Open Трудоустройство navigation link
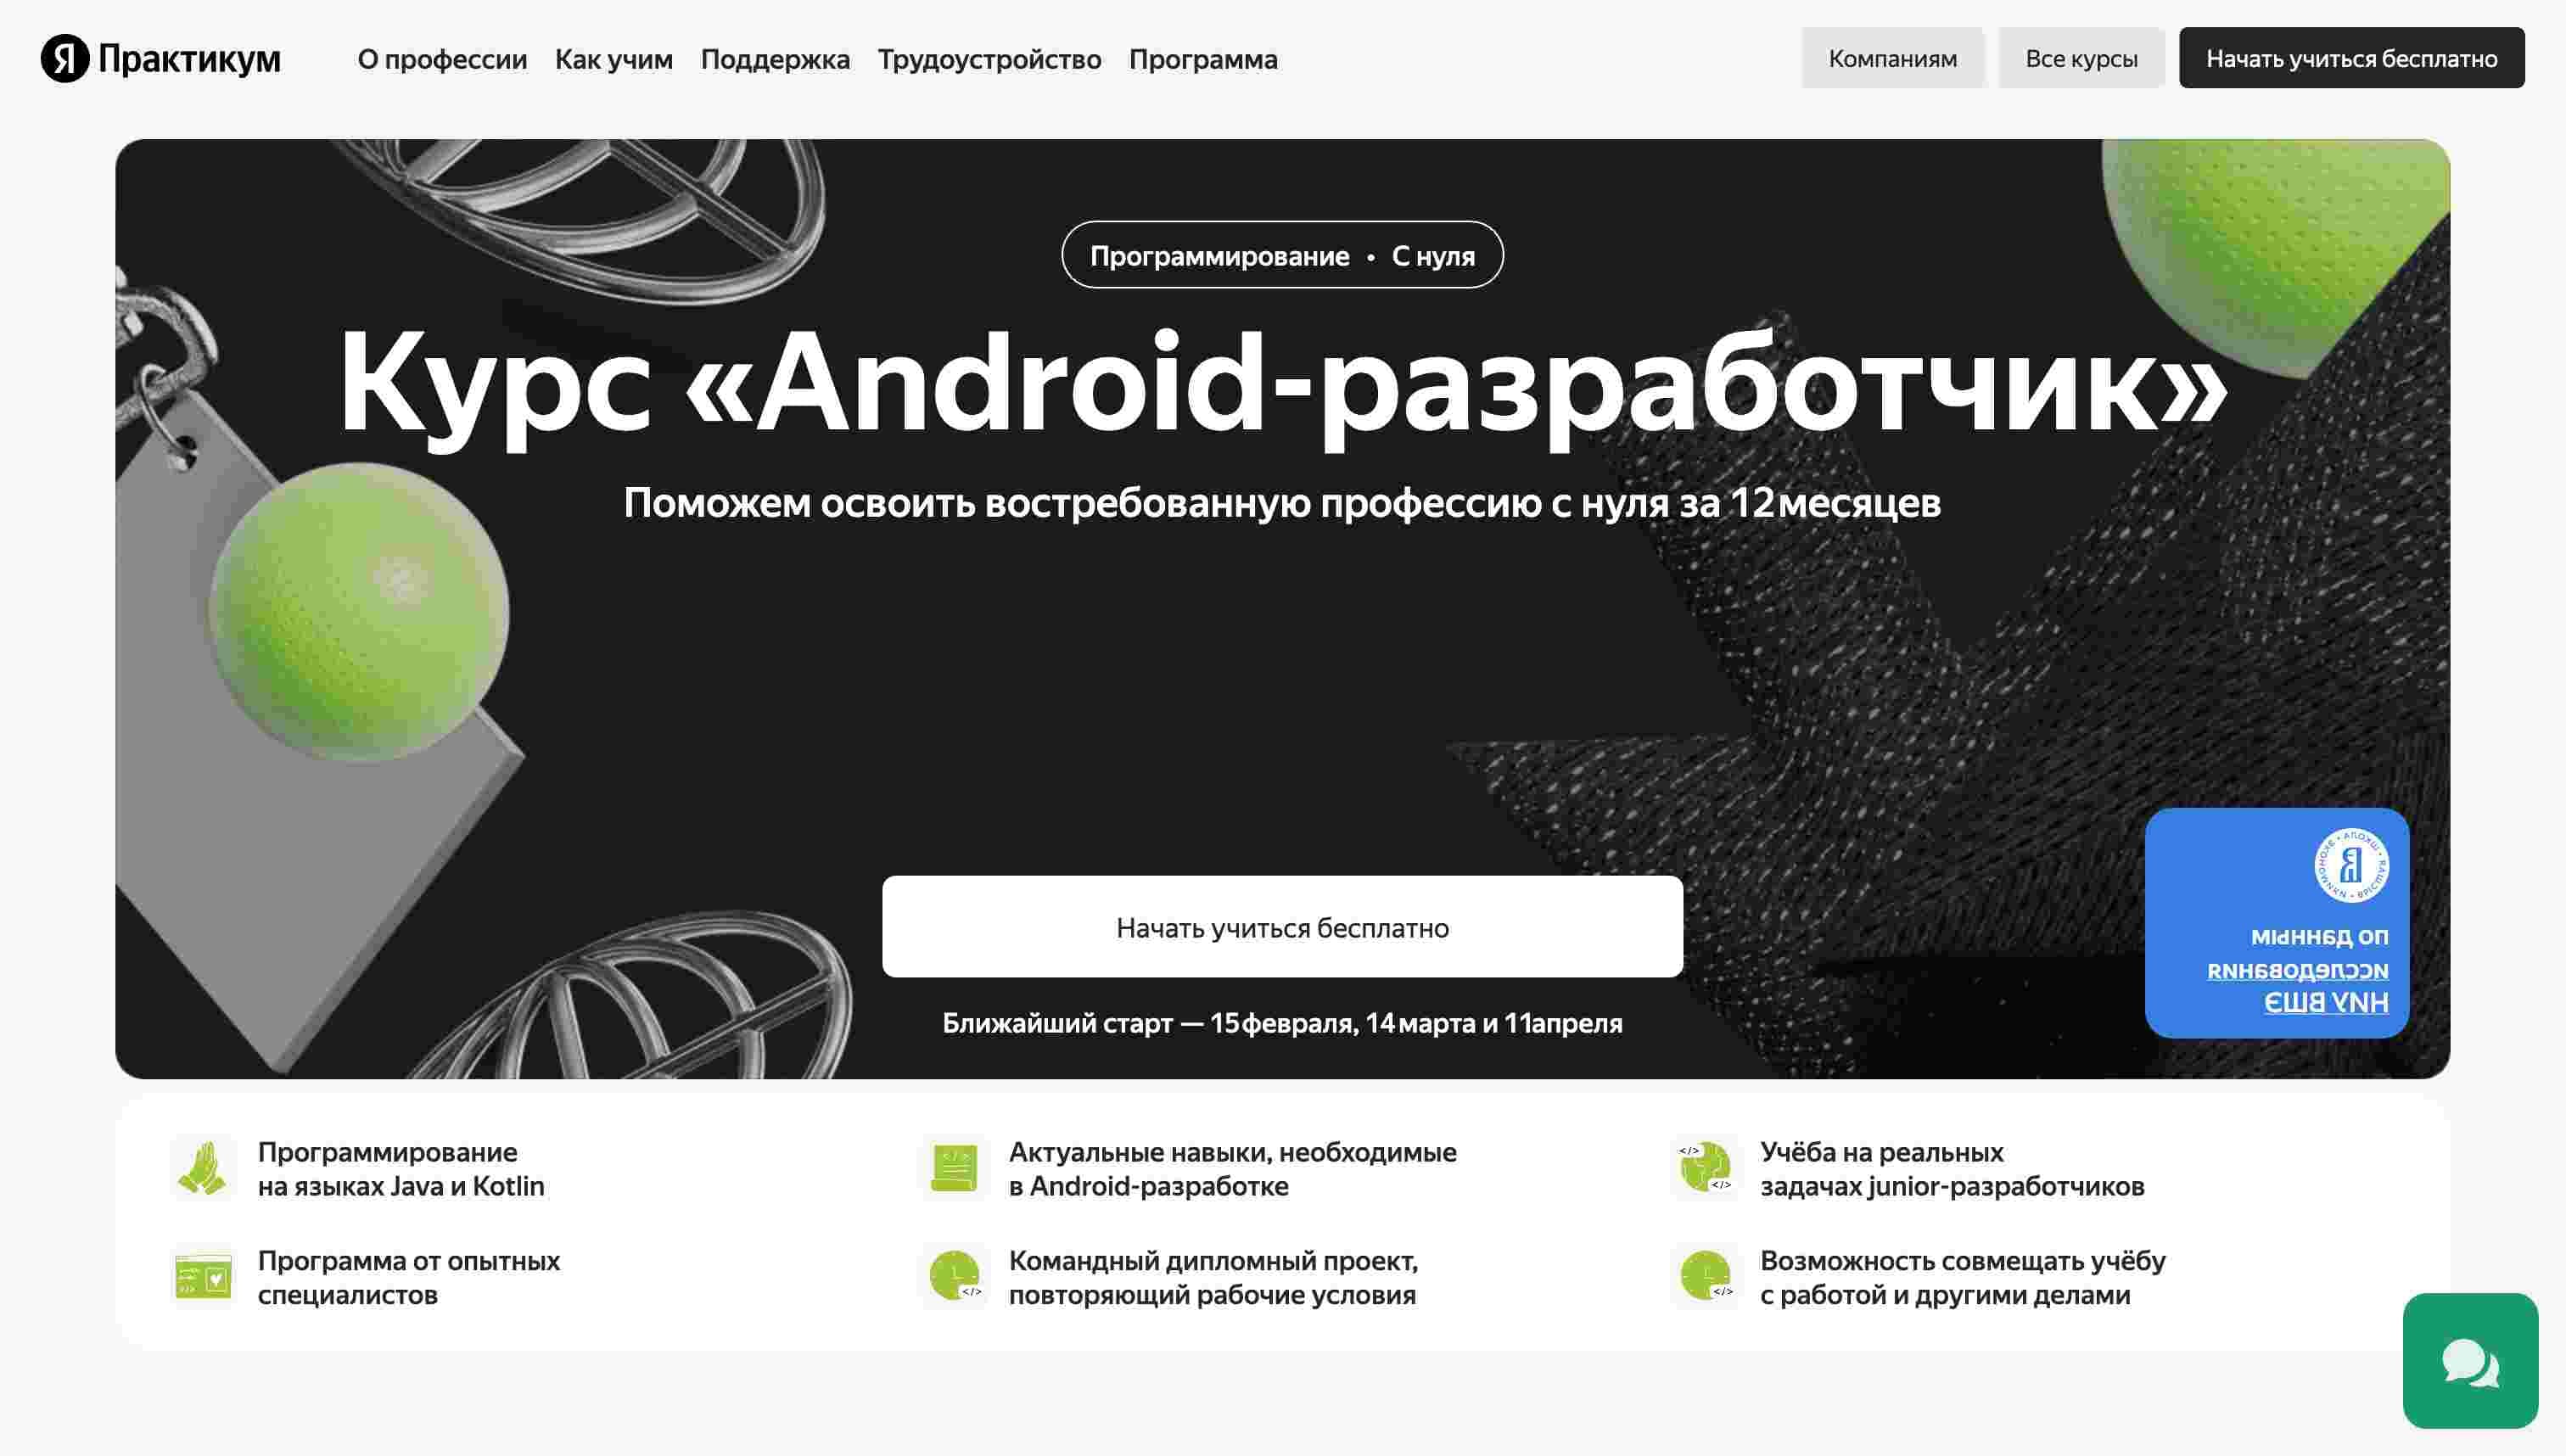 tap(989, 59)
